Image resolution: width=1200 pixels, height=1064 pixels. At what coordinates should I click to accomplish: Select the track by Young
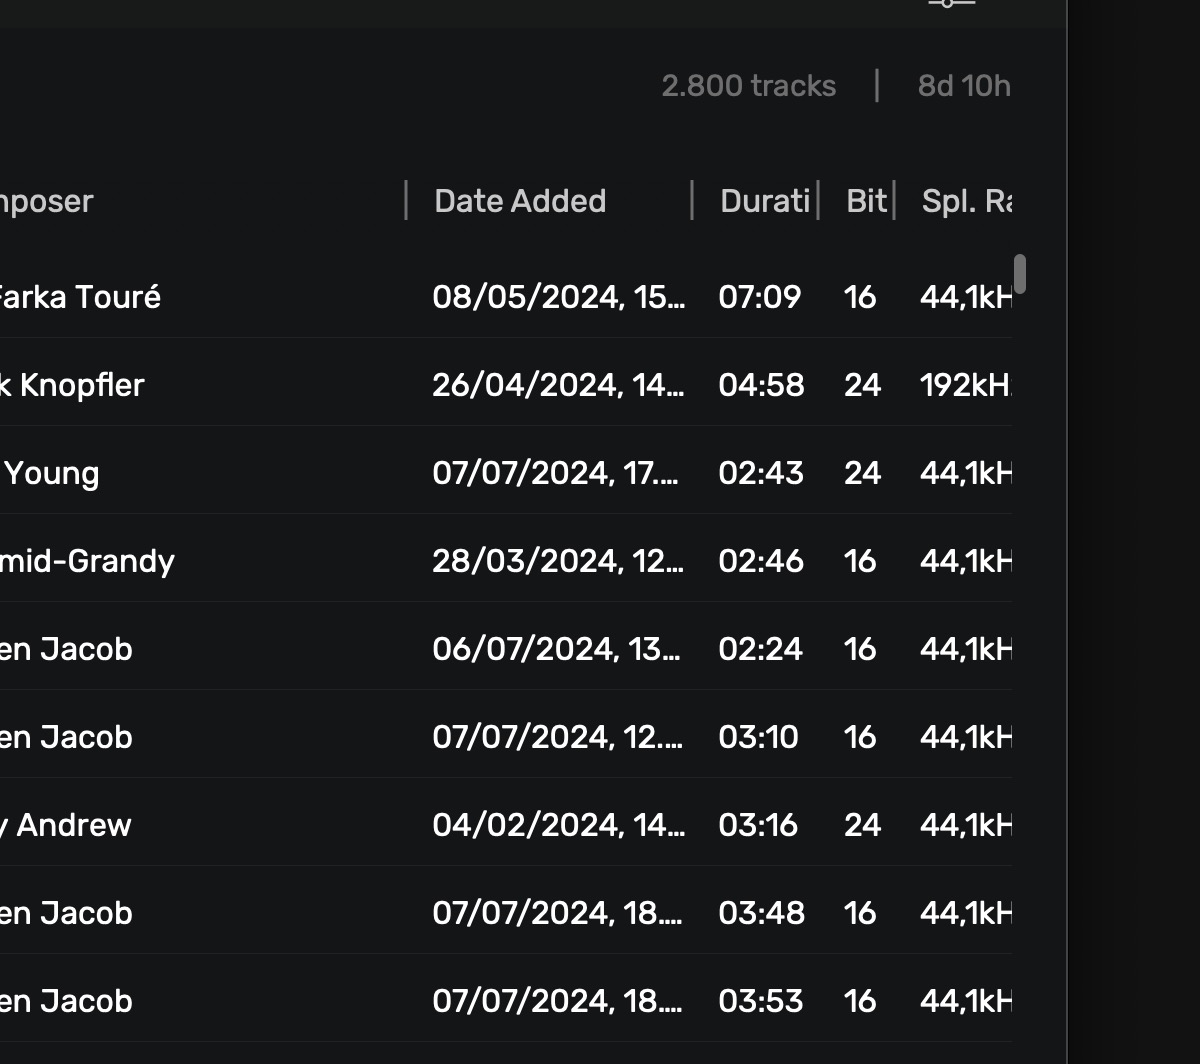pos(52,473)
